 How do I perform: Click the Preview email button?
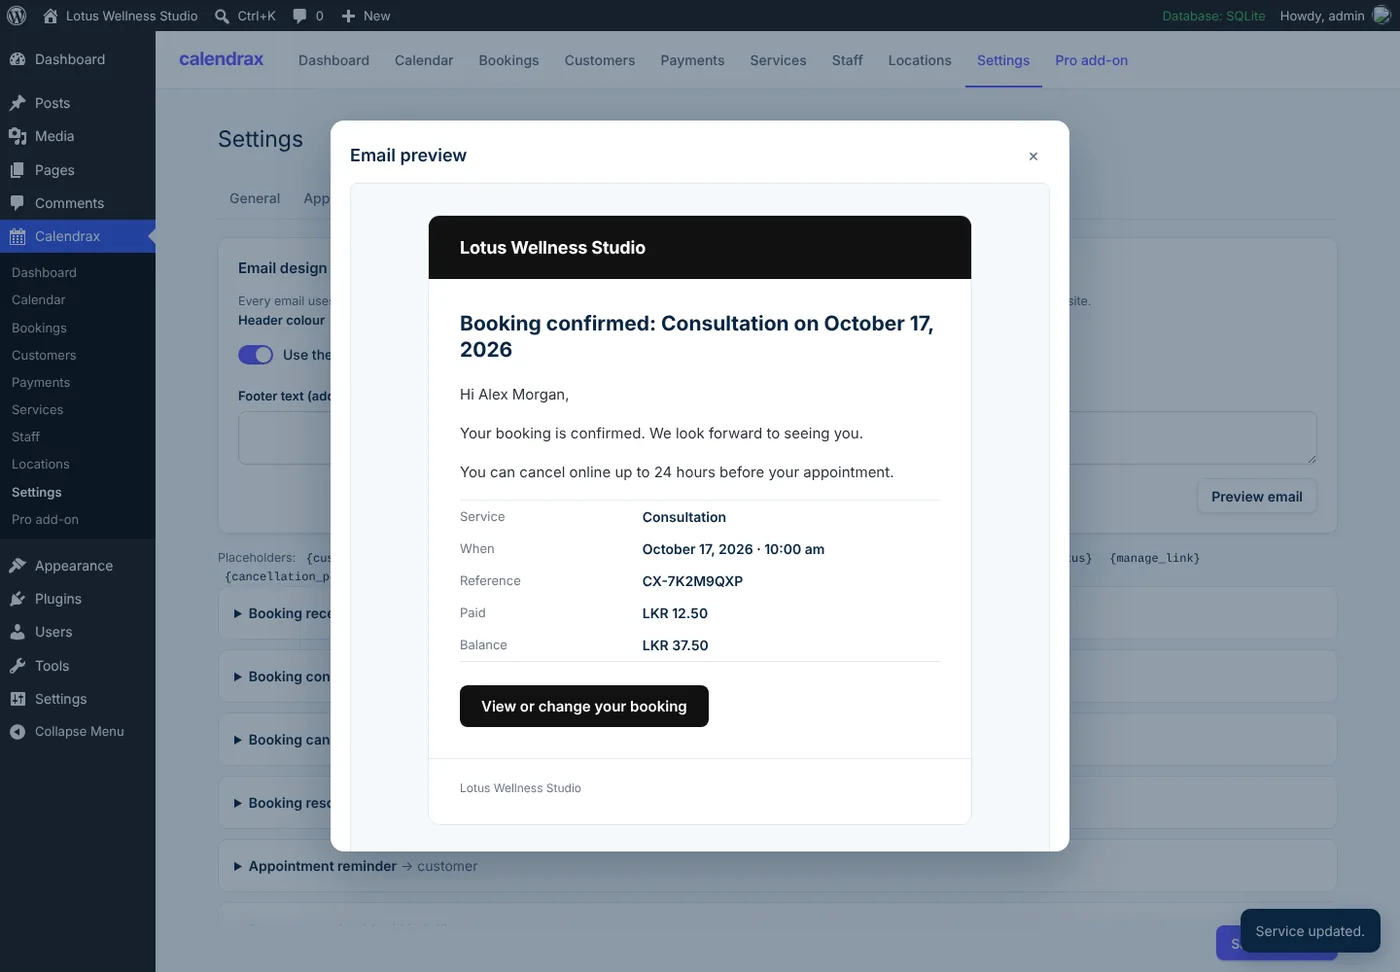pyautogui.click(x=1257, y=497)
